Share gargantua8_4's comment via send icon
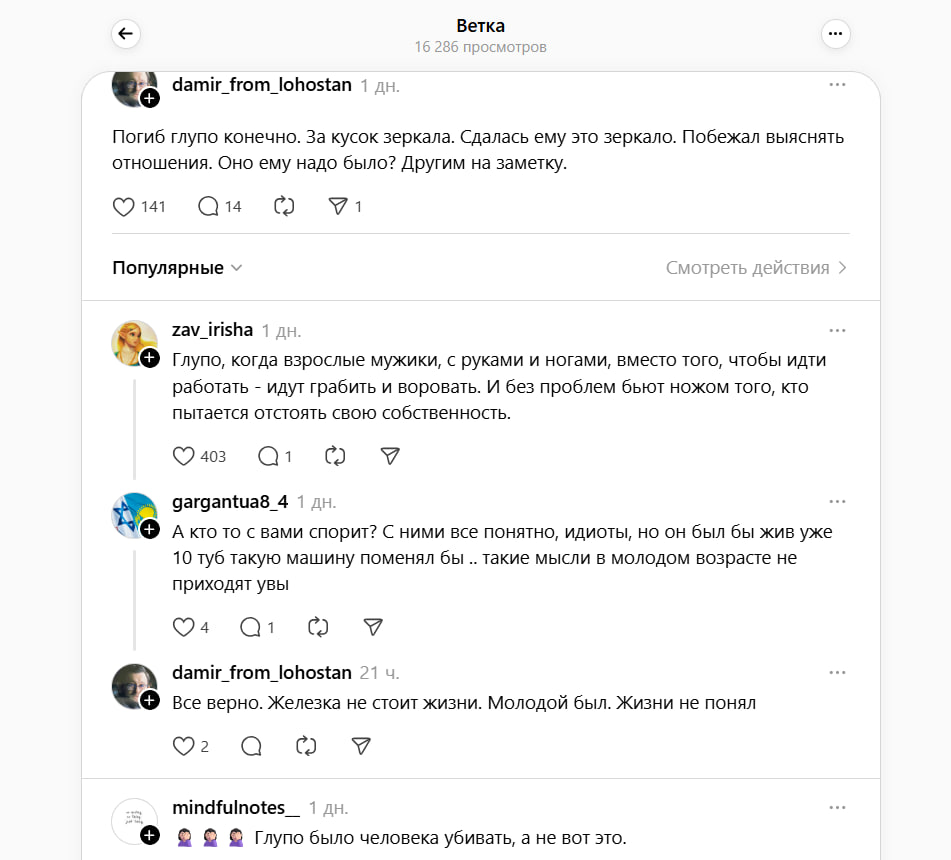Screen dimensions: 951x860 click(373, 627)
